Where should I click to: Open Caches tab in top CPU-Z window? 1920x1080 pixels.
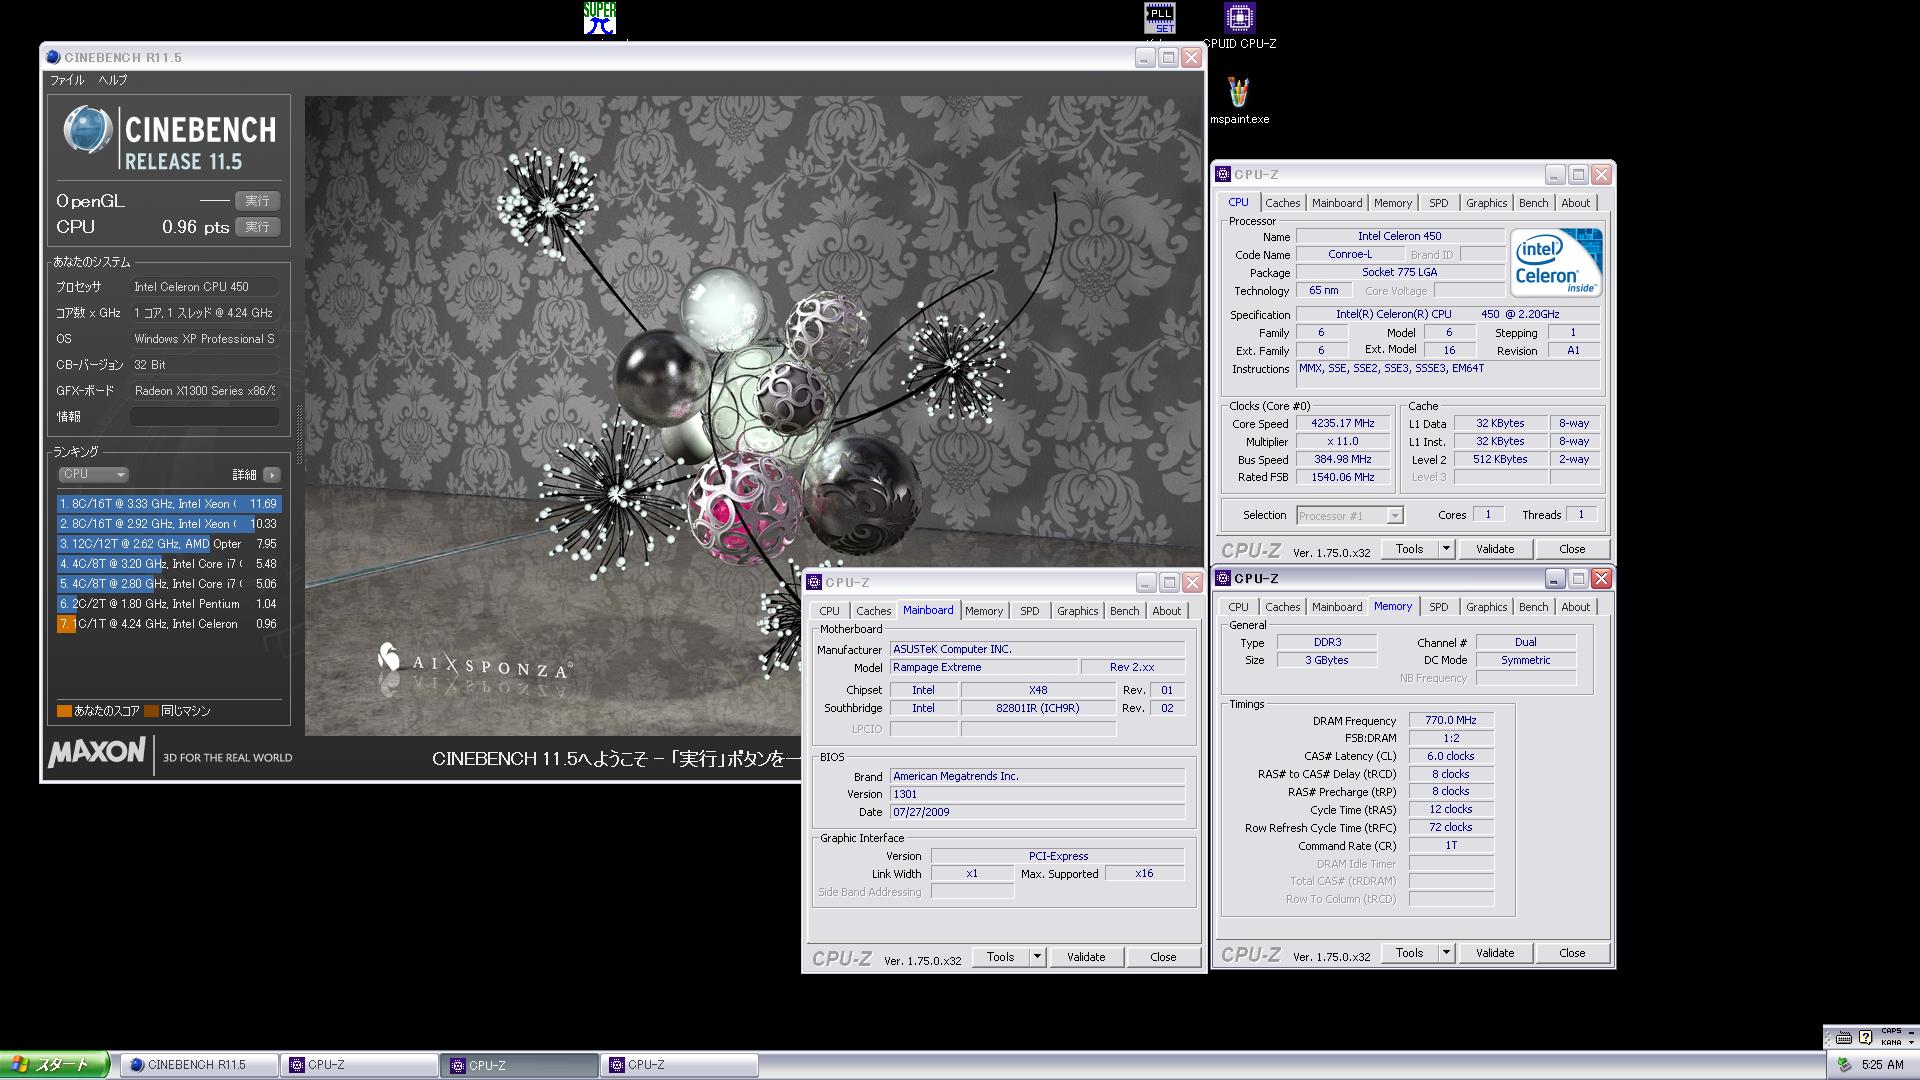(x=1282, y=203)
